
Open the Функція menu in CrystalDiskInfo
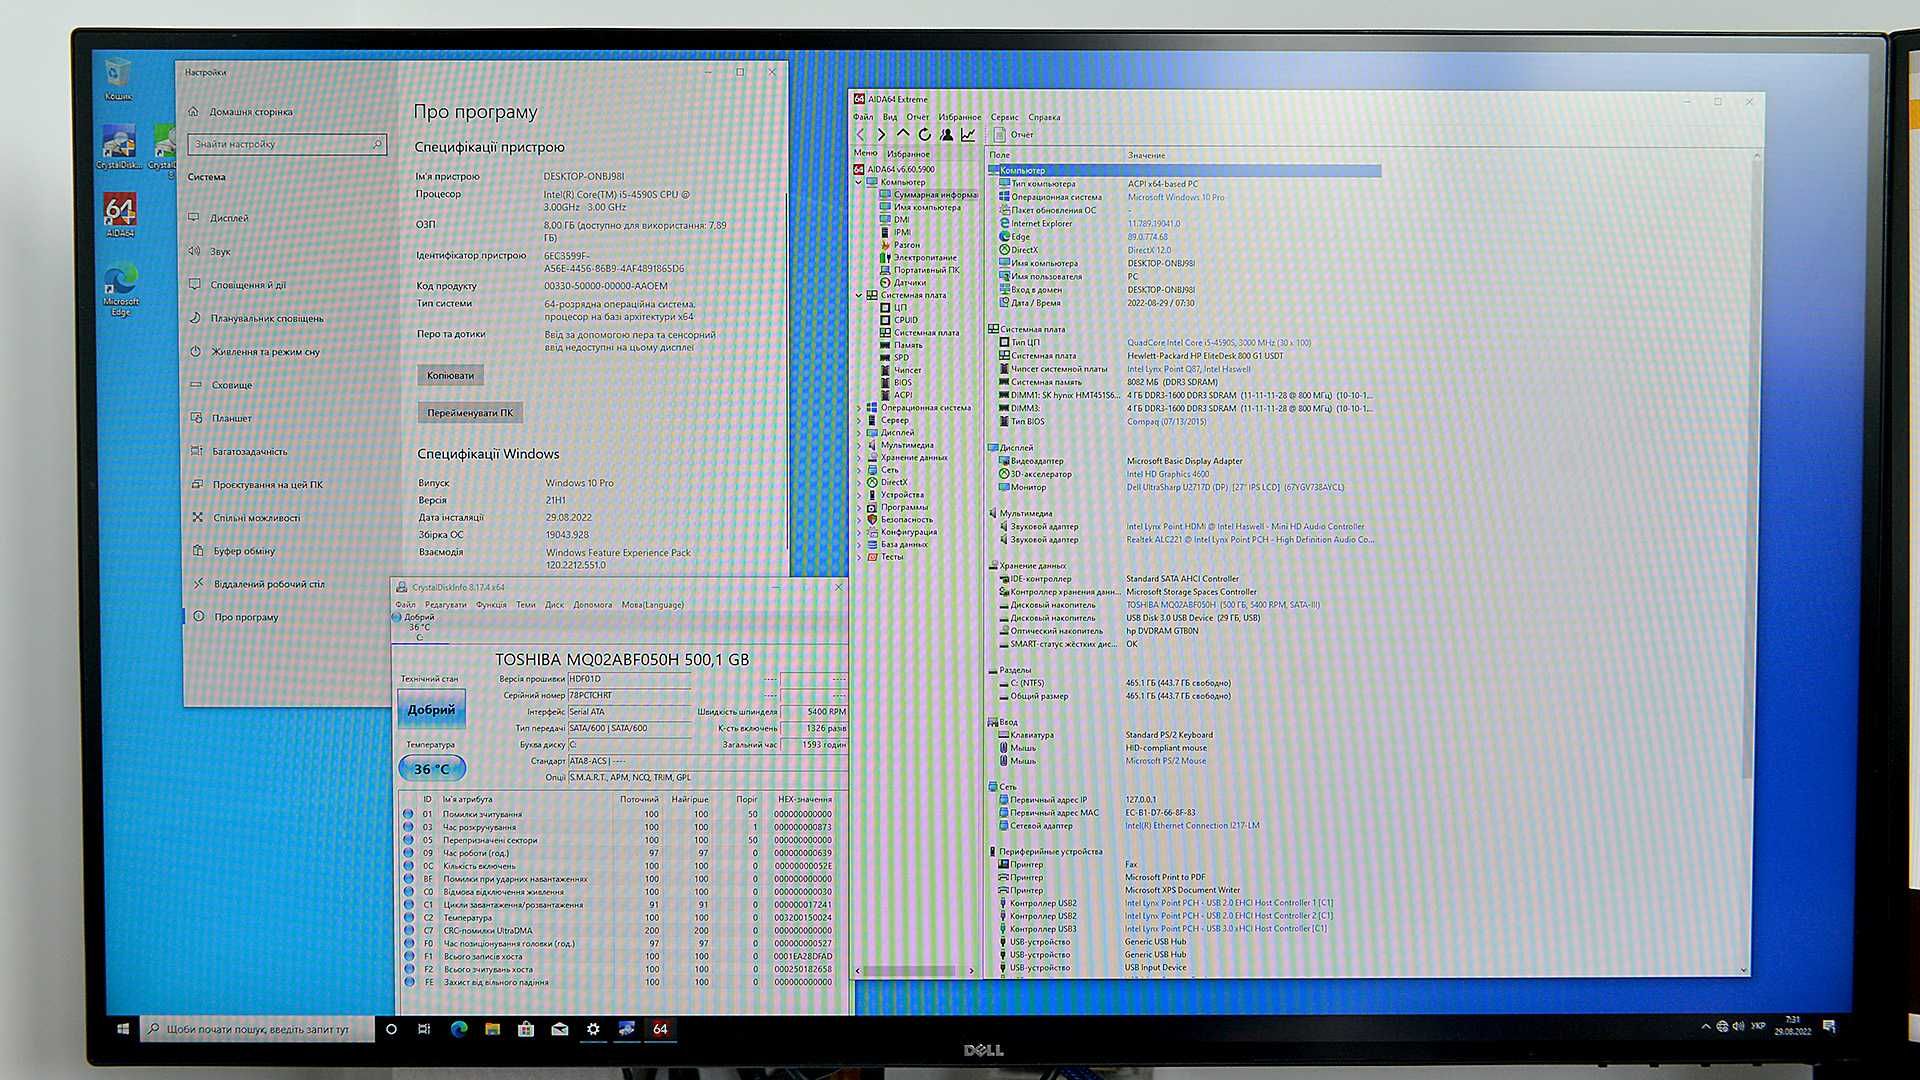pyautogui.click(x=491, y=605)
